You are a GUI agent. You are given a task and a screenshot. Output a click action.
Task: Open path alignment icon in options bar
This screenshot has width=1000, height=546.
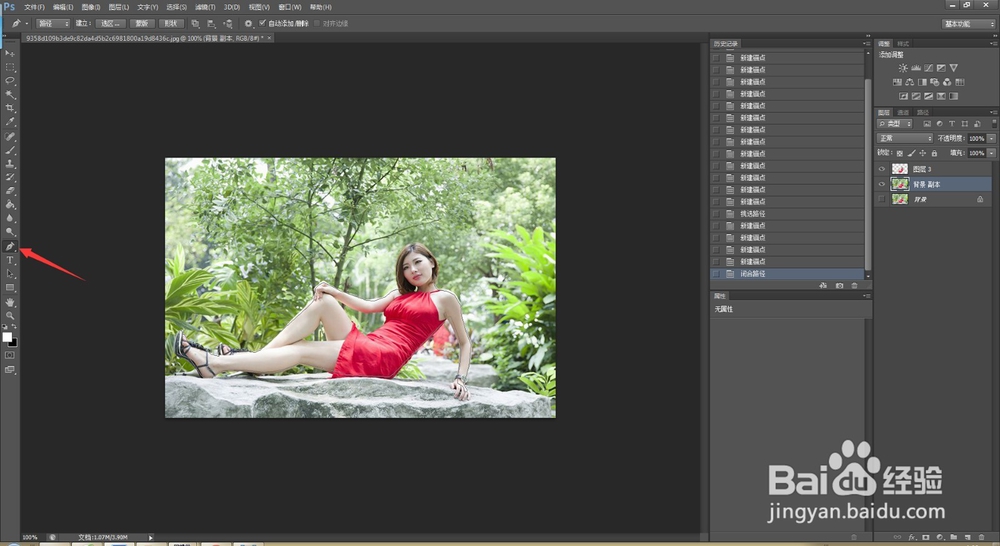[211, 24]
